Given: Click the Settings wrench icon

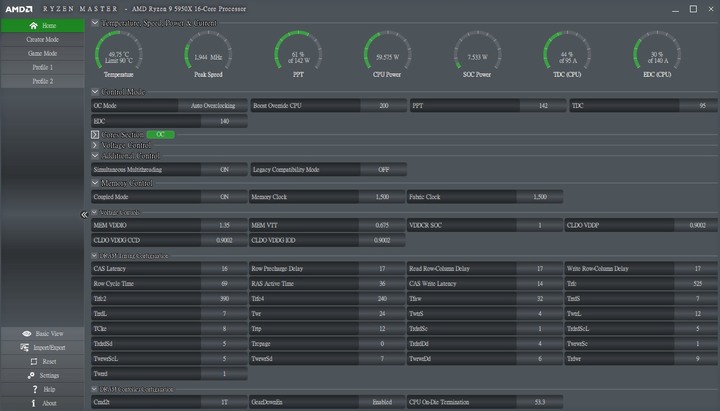Looking at the screenshot, I should point(31,375).
